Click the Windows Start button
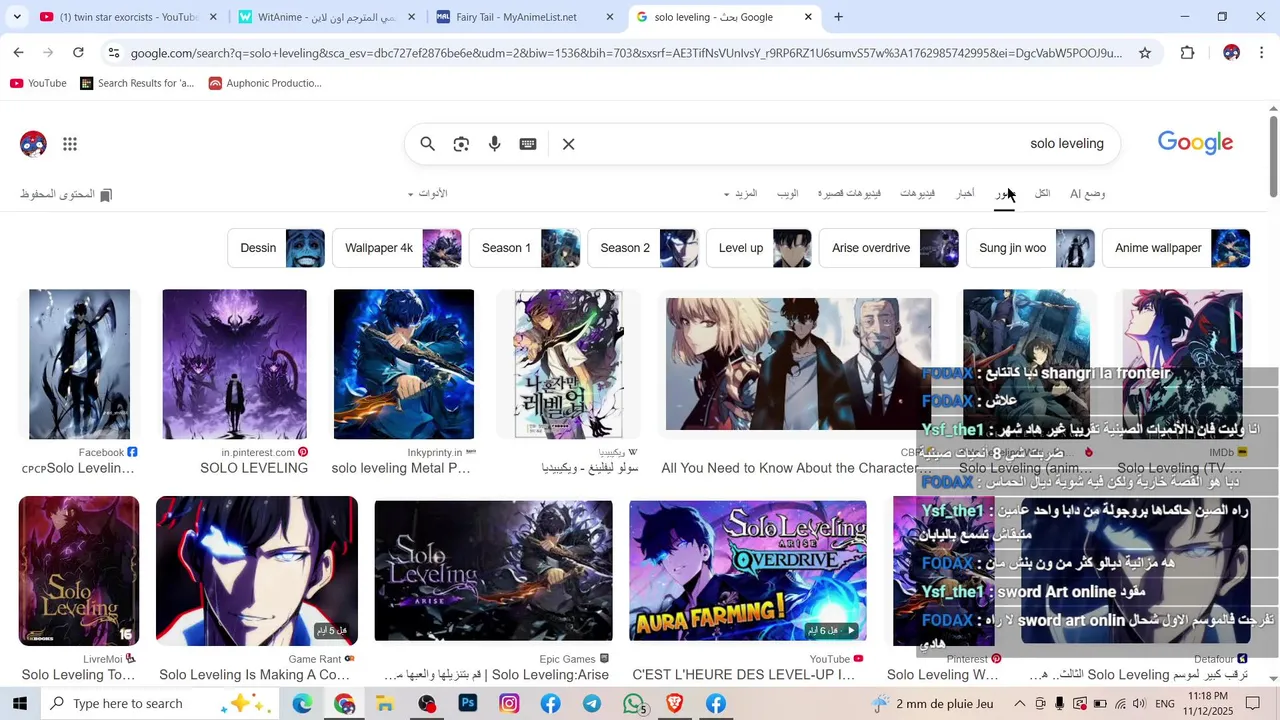The height and width of the screenshot is (720, 1280). coord(20,704)
